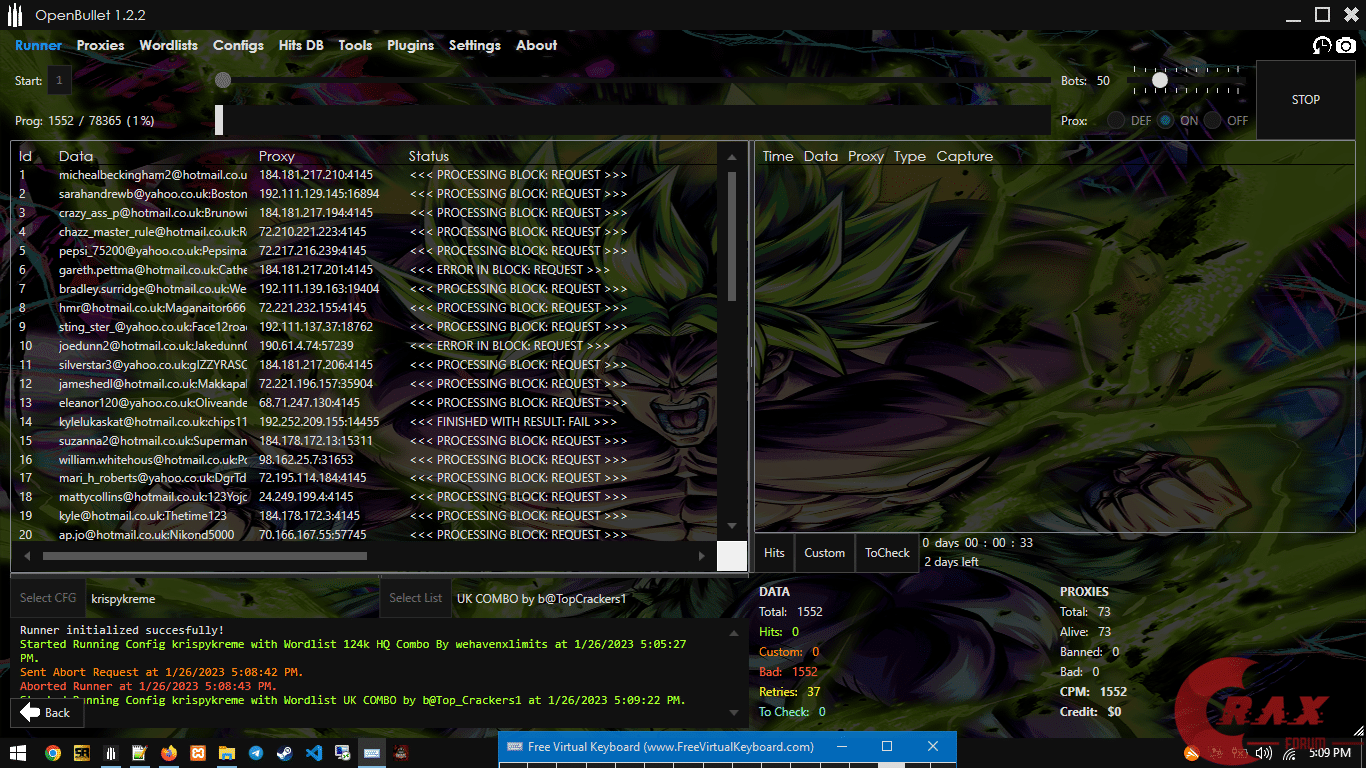
Task: Open the Configs tab
Action: coord(238,45)
